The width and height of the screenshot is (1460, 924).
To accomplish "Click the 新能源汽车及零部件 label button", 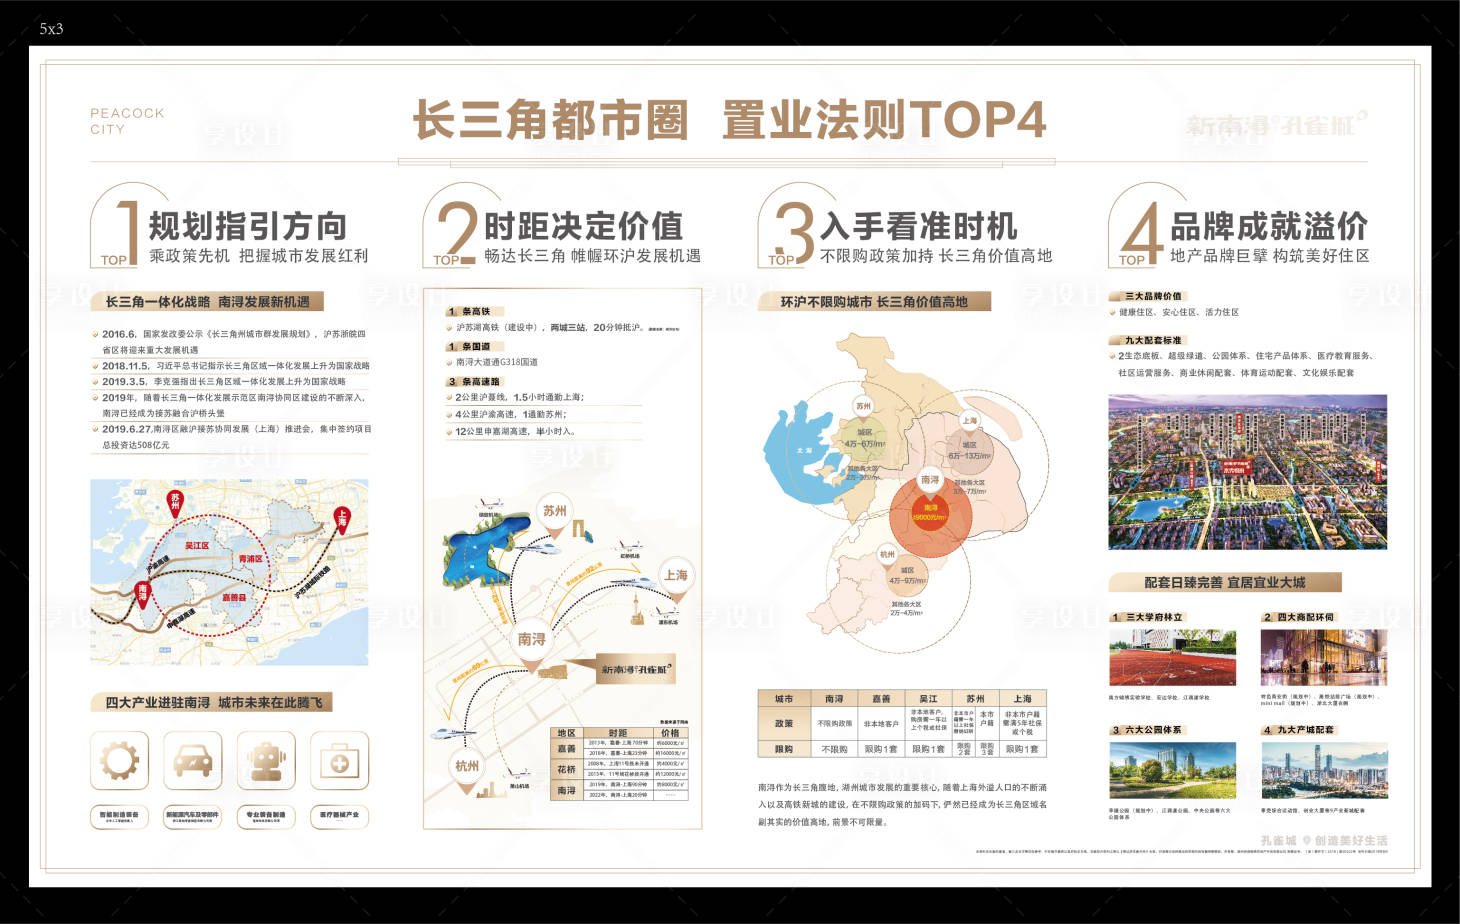I will (192, 816).
